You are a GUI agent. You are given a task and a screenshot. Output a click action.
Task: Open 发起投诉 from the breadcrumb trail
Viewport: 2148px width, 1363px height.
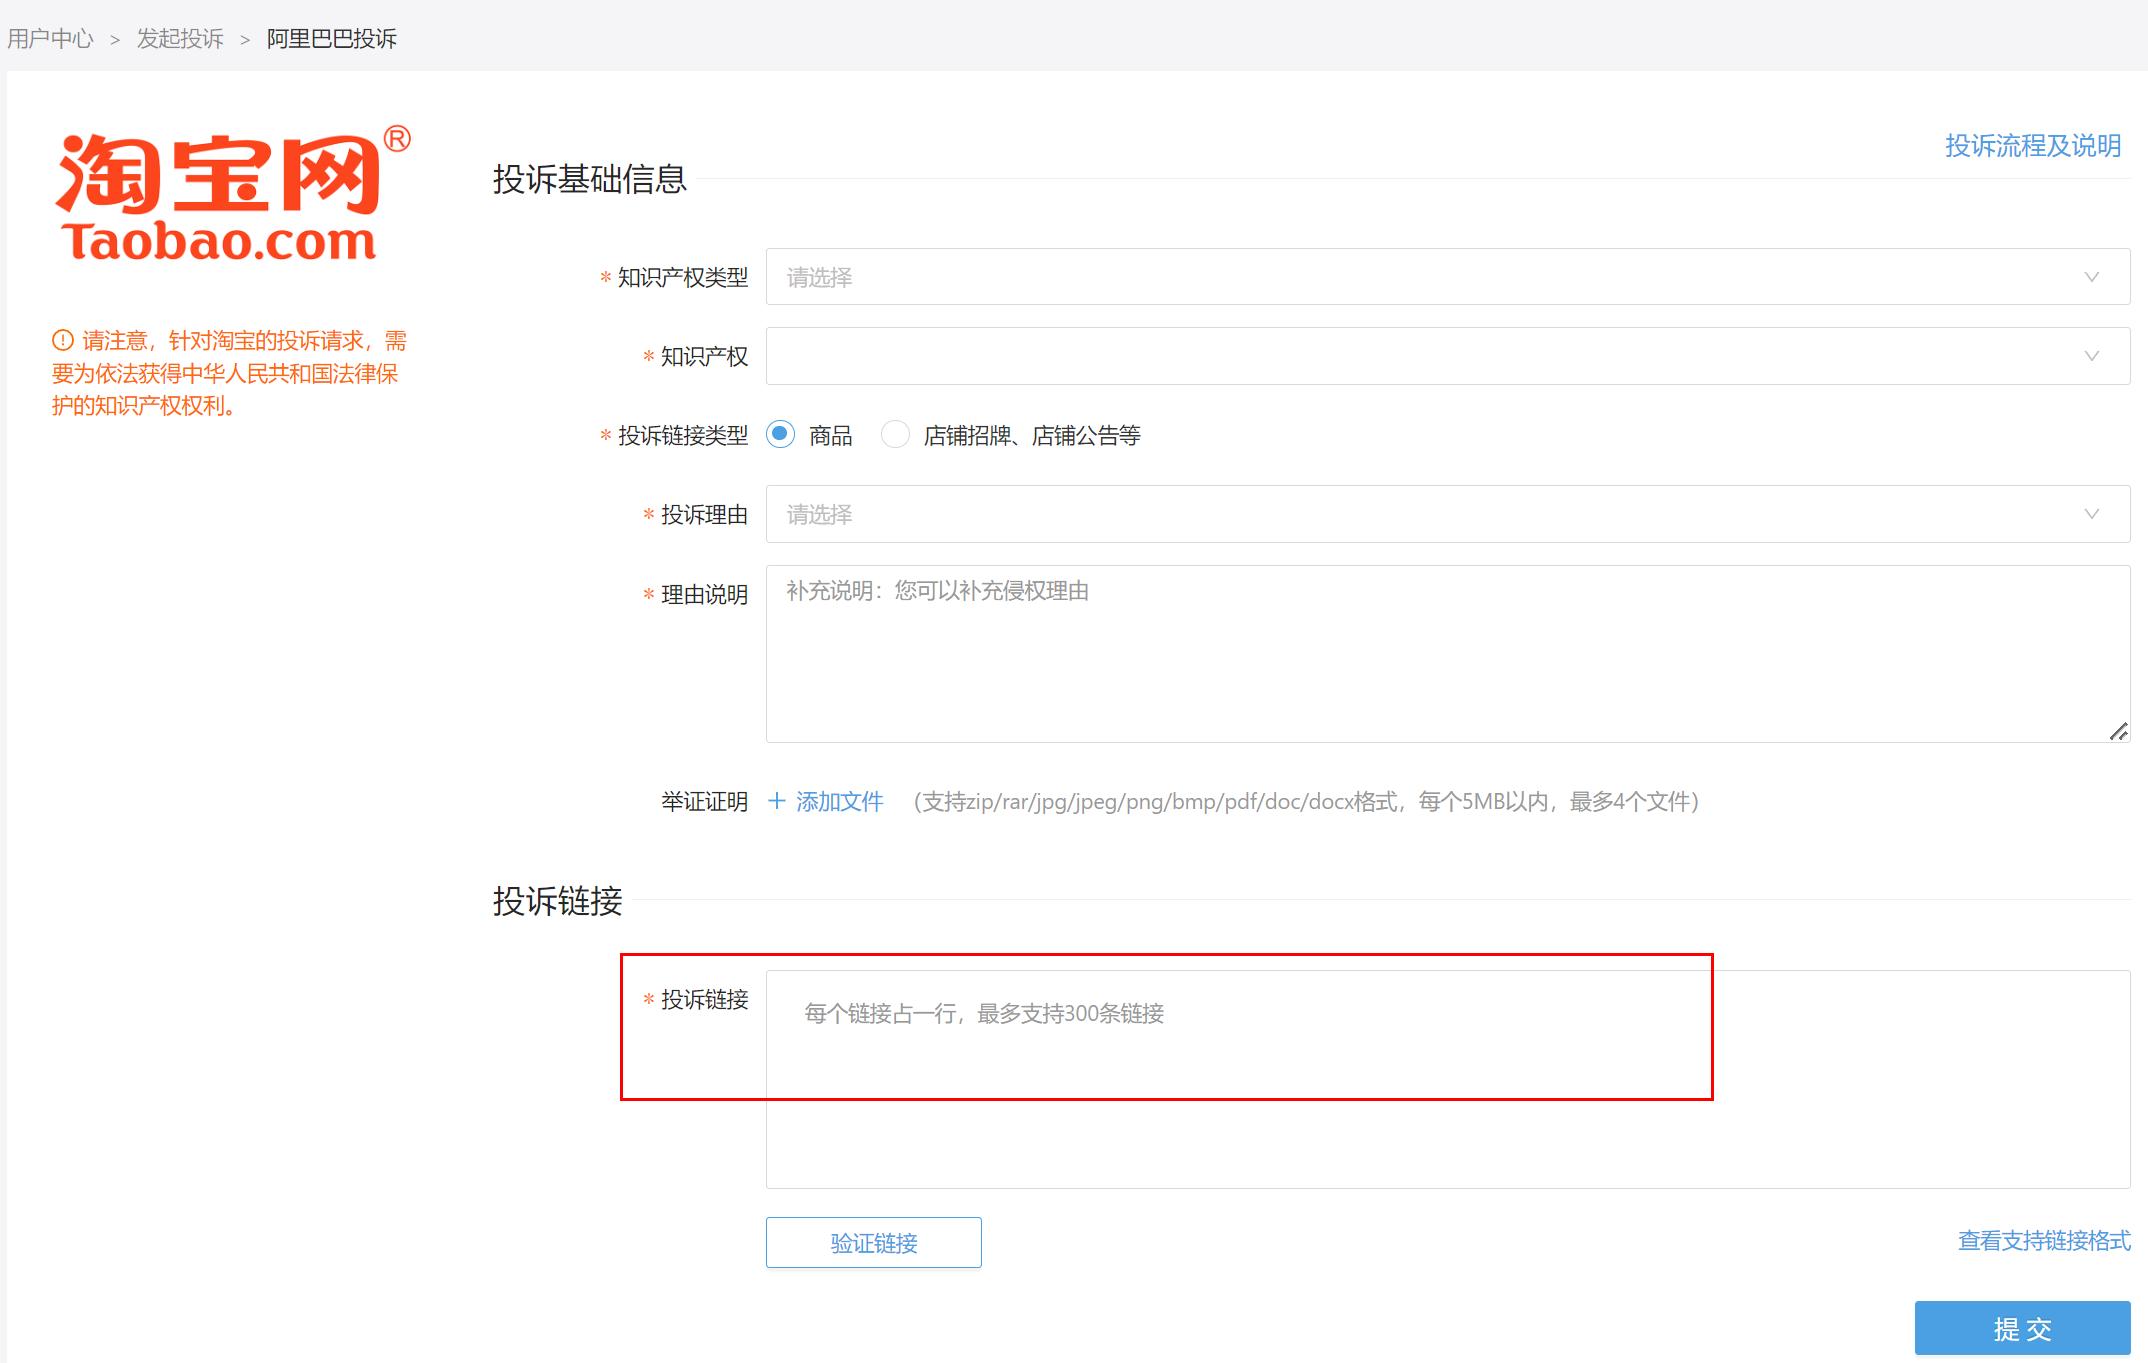point(180,39)
